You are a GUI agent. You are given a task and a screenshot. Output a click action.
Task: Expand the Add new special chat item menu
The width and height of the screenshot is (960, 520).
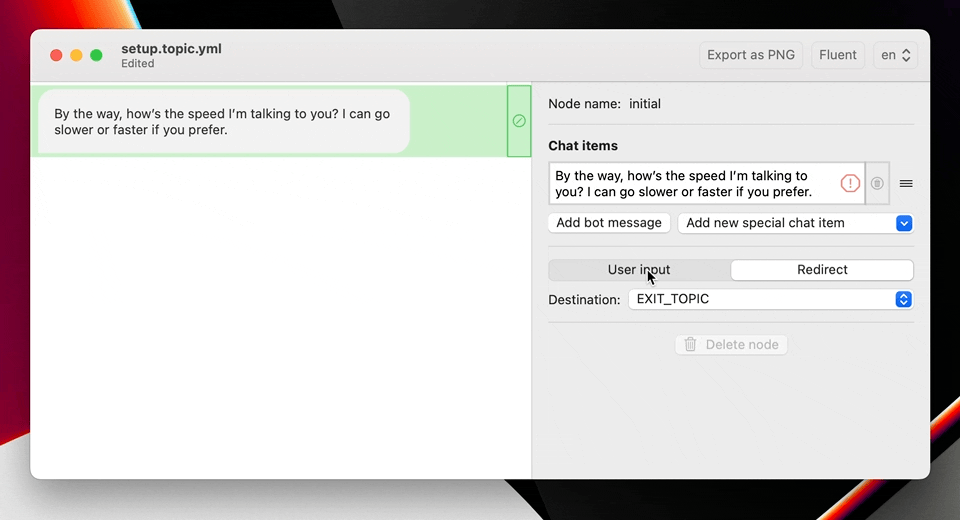click(x=795, y=223)
